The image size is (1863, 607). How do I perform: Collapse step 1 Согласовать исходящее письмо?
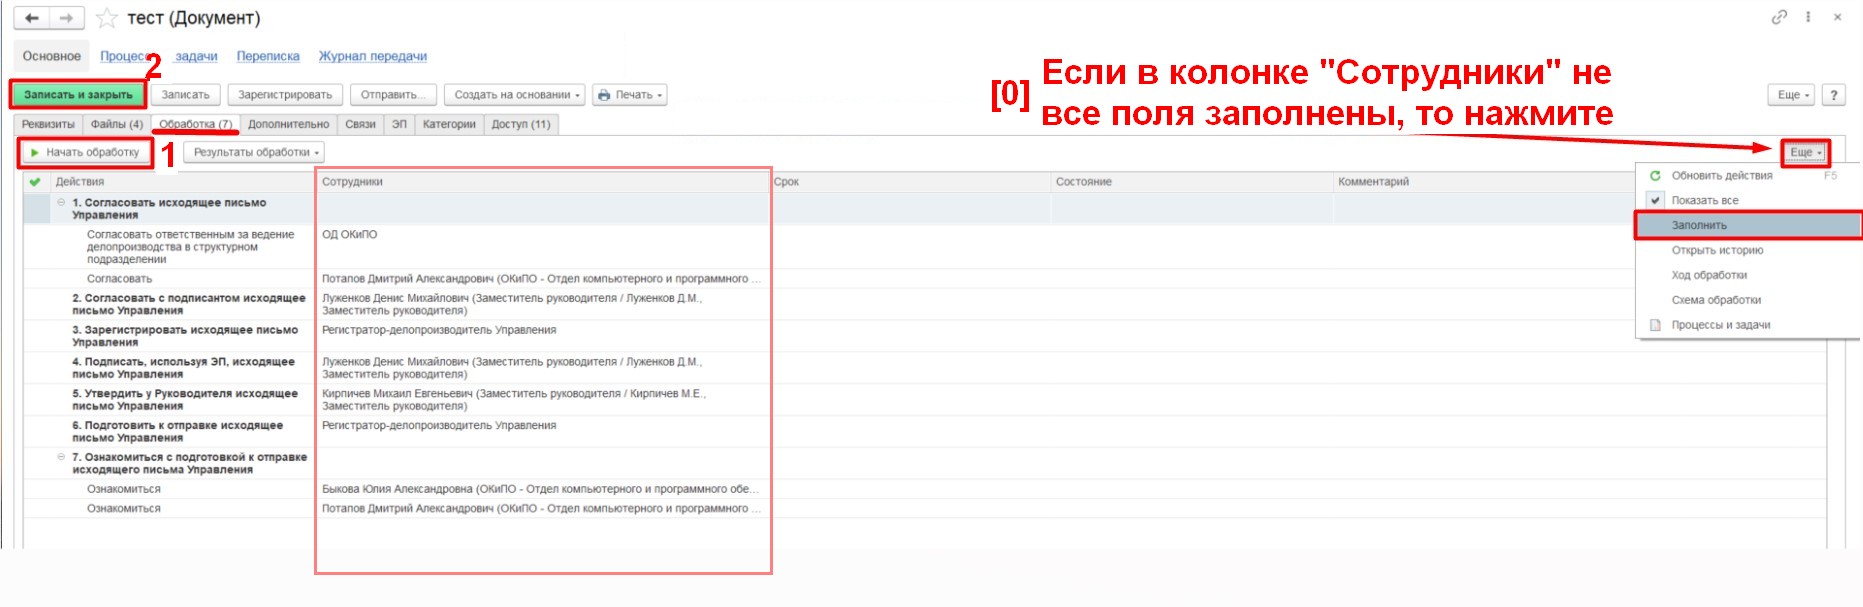pyautogui.click(x=61, y=203)
